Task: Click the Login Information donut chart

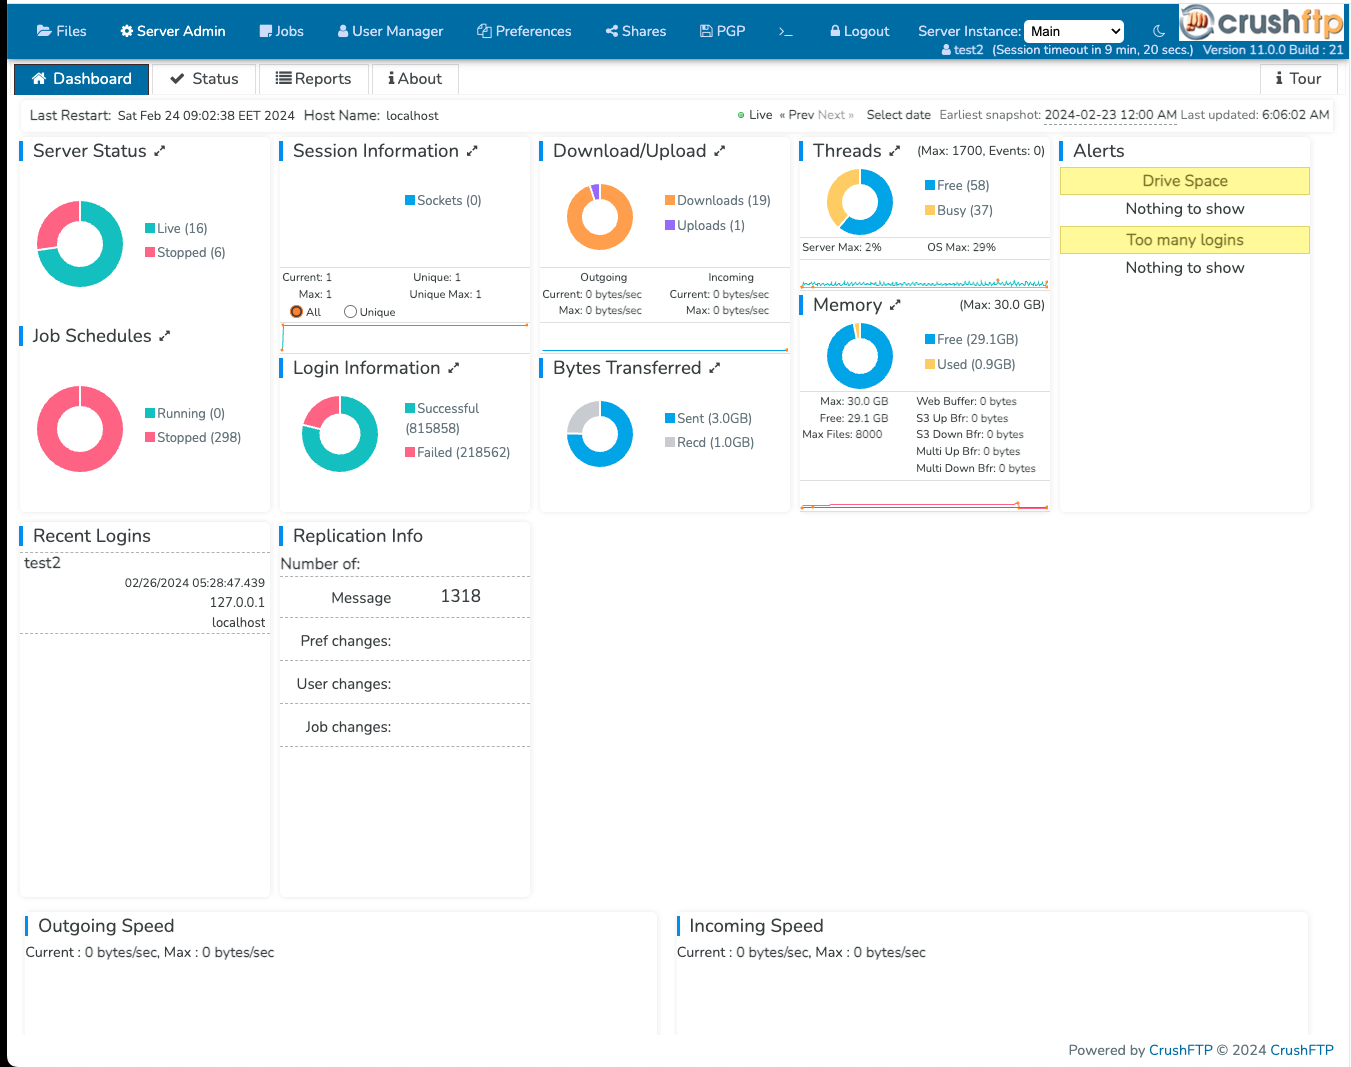Action: [x=340, y=434]
